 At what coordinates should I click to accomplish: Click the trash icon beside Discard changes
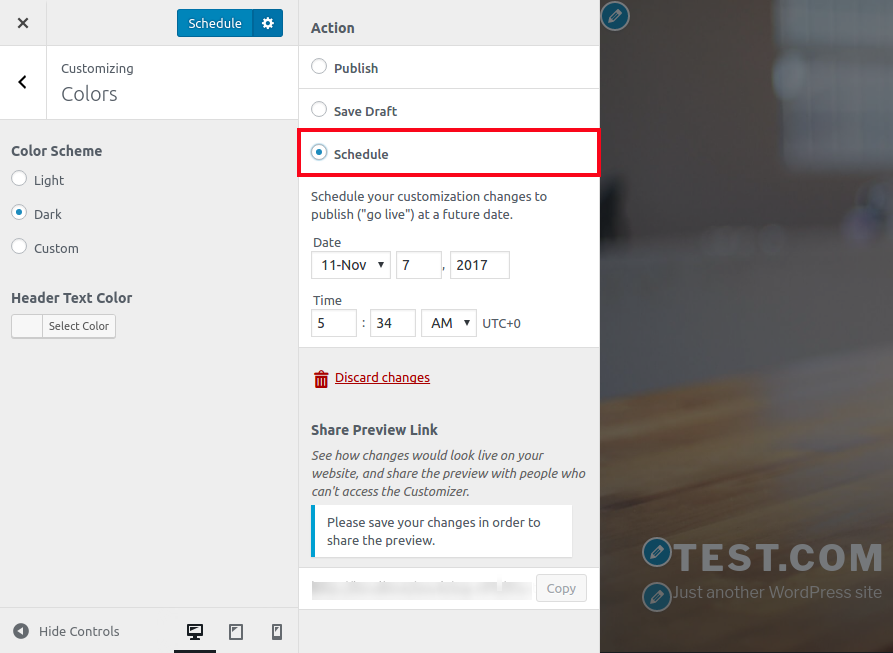[321, 379]
